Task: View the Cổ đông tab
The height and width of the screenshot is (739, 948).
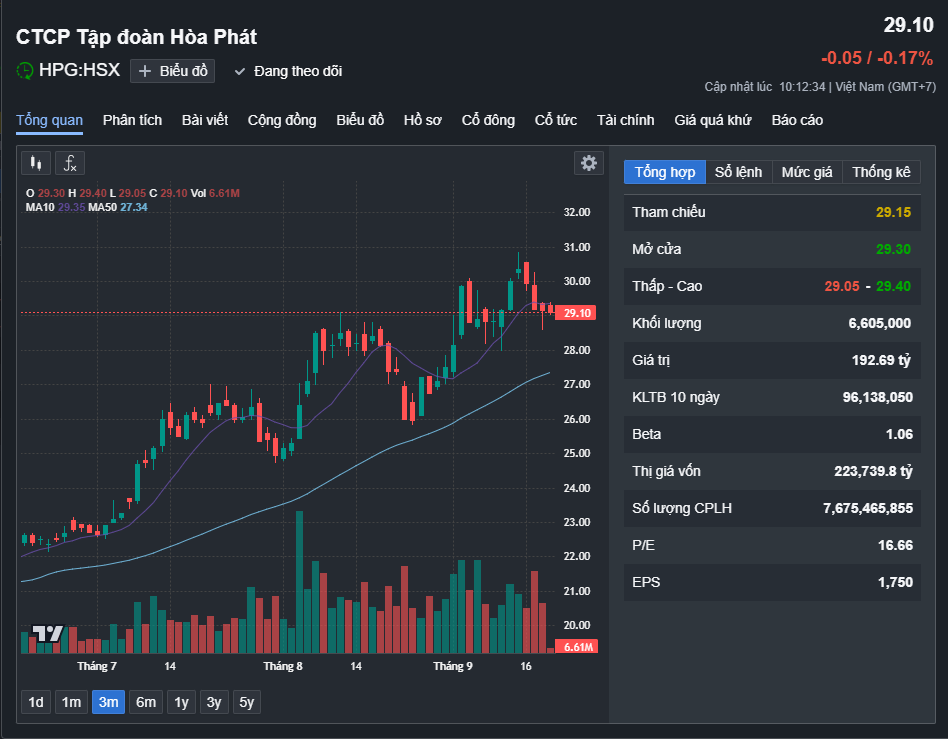Action: click(x=489, y=120)
